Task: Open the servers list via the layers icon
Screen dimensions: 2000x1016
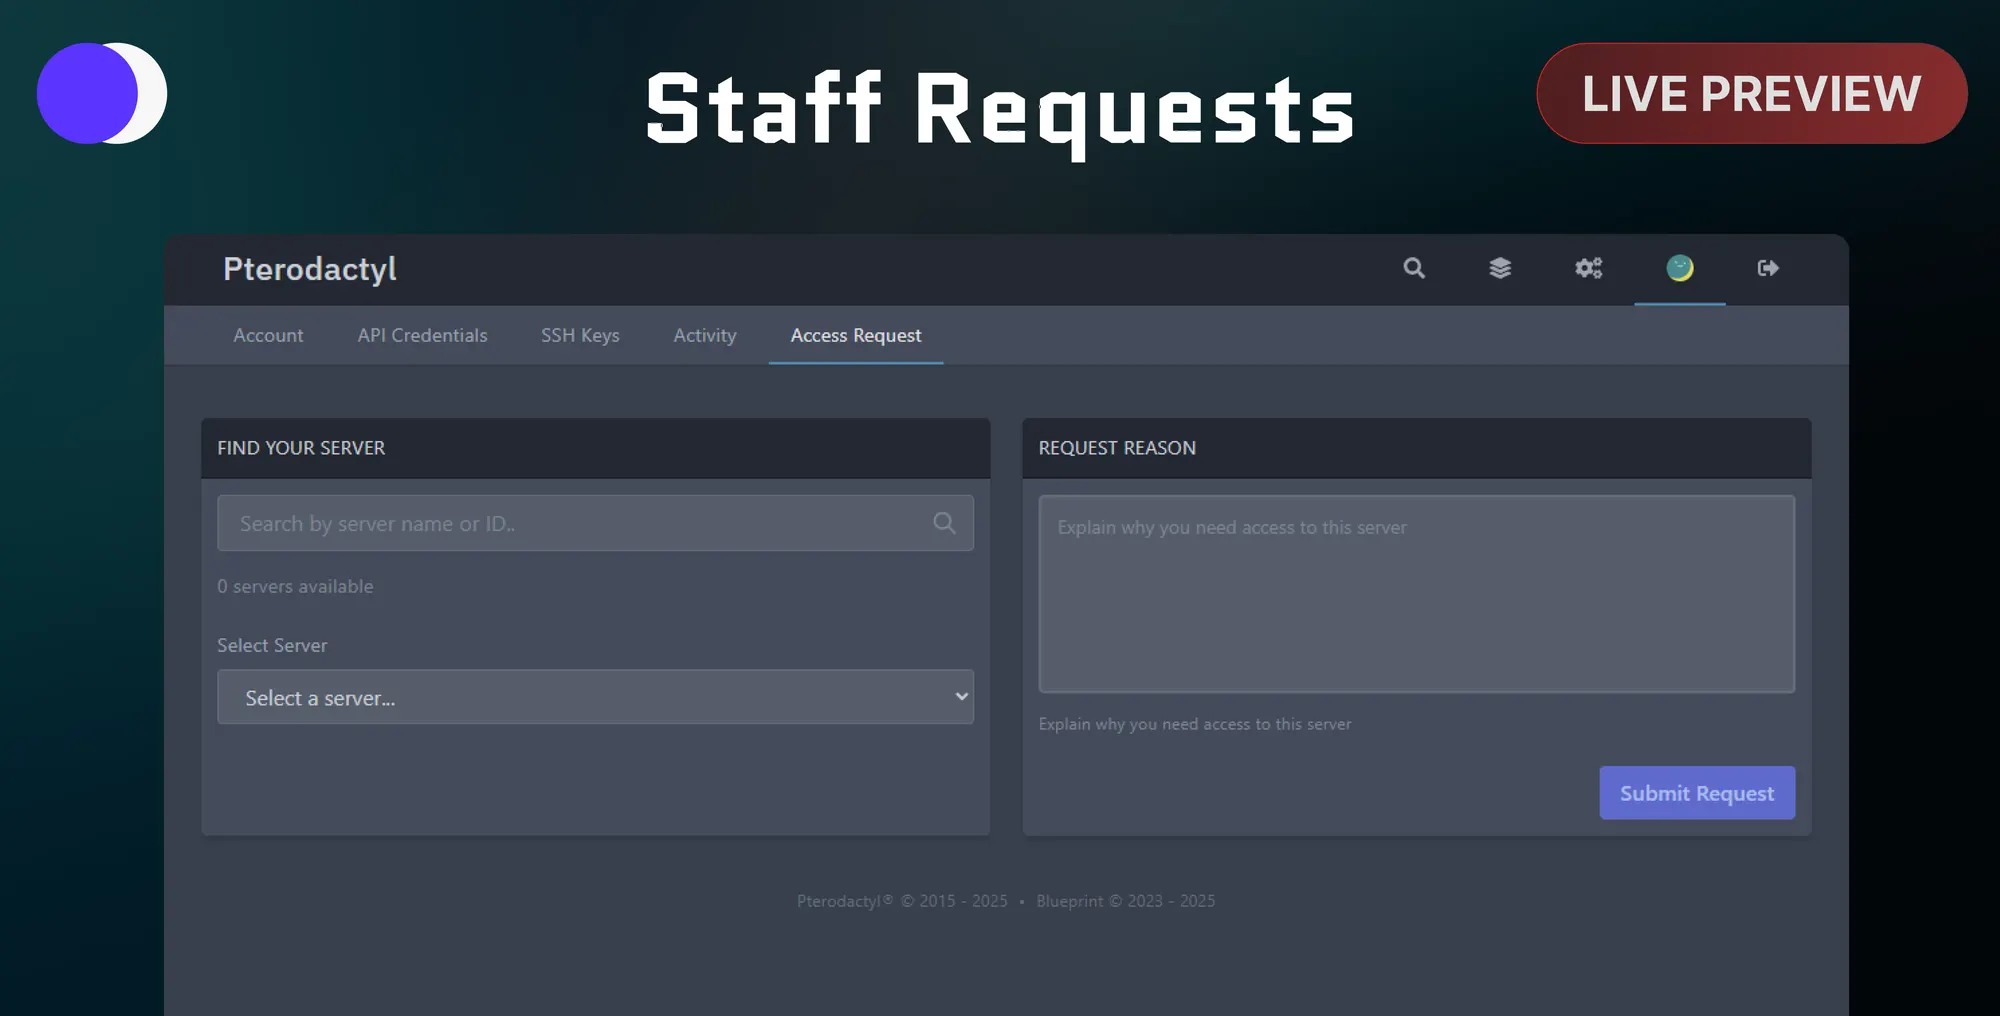Action: click(x=1499, y=268)
